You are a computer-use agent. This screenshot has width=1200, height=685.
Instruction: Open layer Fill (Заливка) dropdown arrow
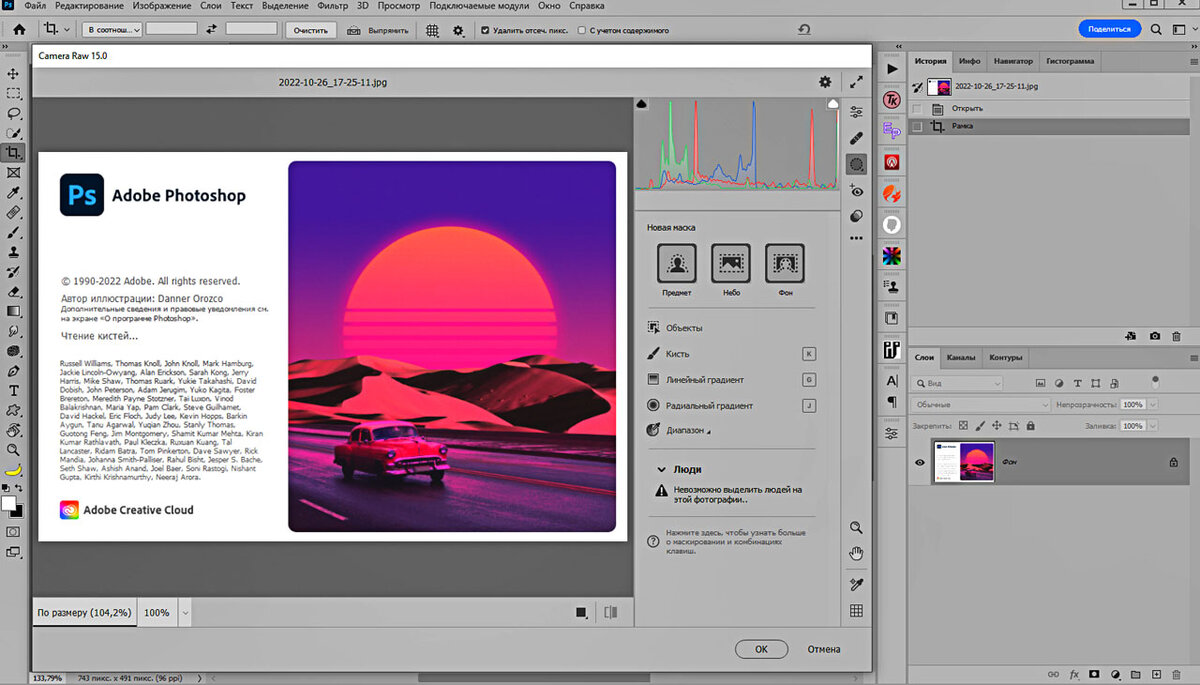click(1153, 426)
